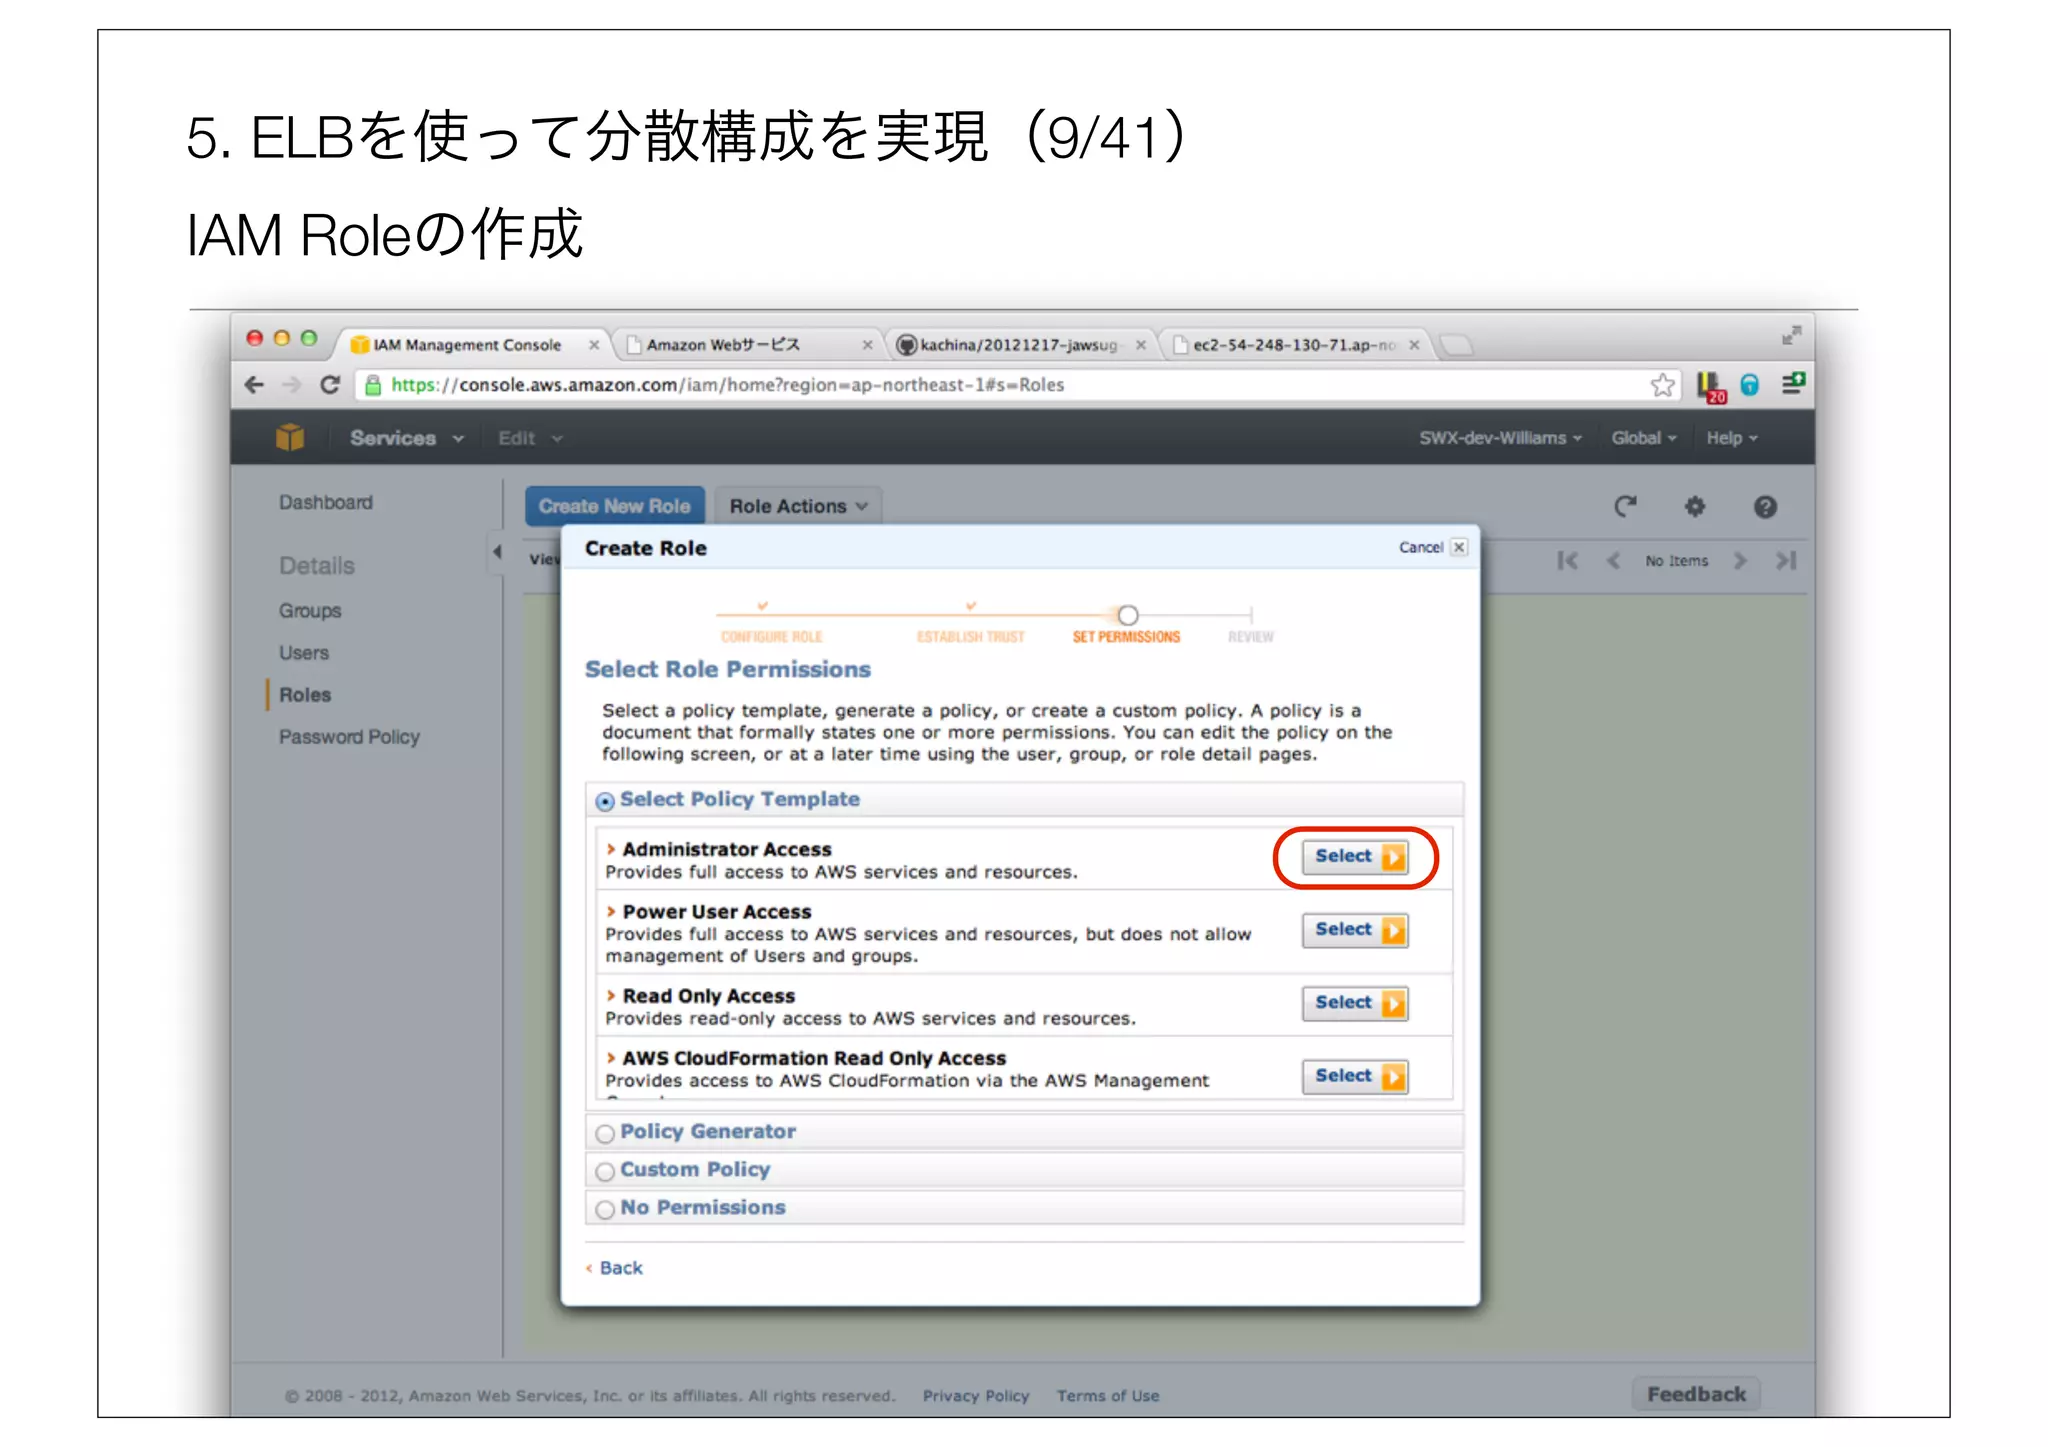Click the secure lock icon in address bar
2048x1447 pixels.
pos(373,385)
